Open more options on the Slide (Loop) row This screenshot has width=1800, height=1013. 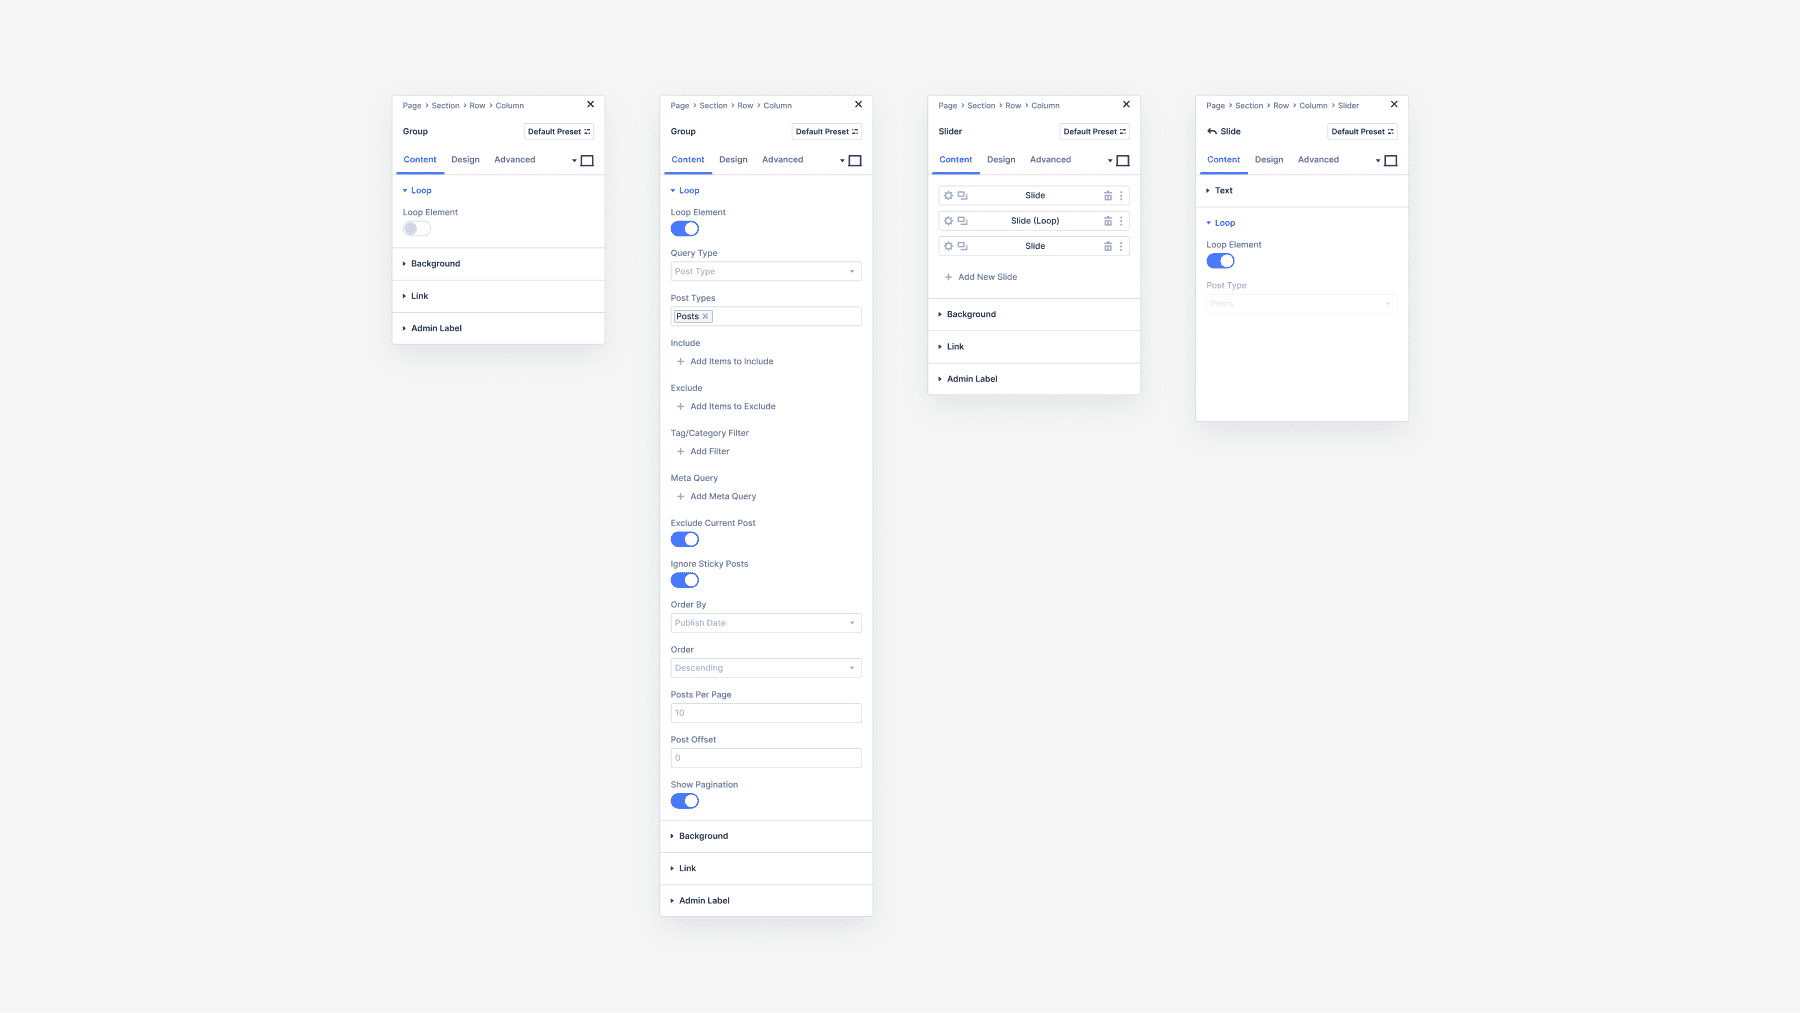click(1121, 221)
